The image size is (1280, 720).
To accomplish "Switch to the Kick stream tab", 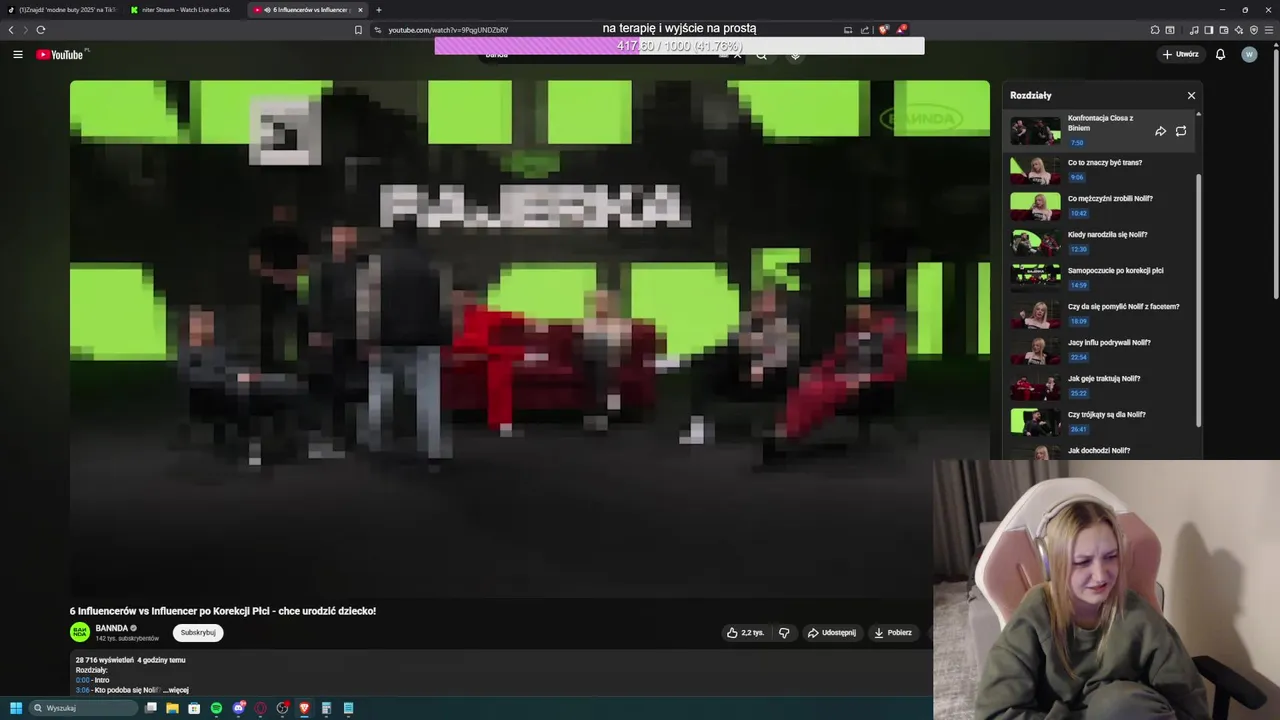I will [183, 10].
